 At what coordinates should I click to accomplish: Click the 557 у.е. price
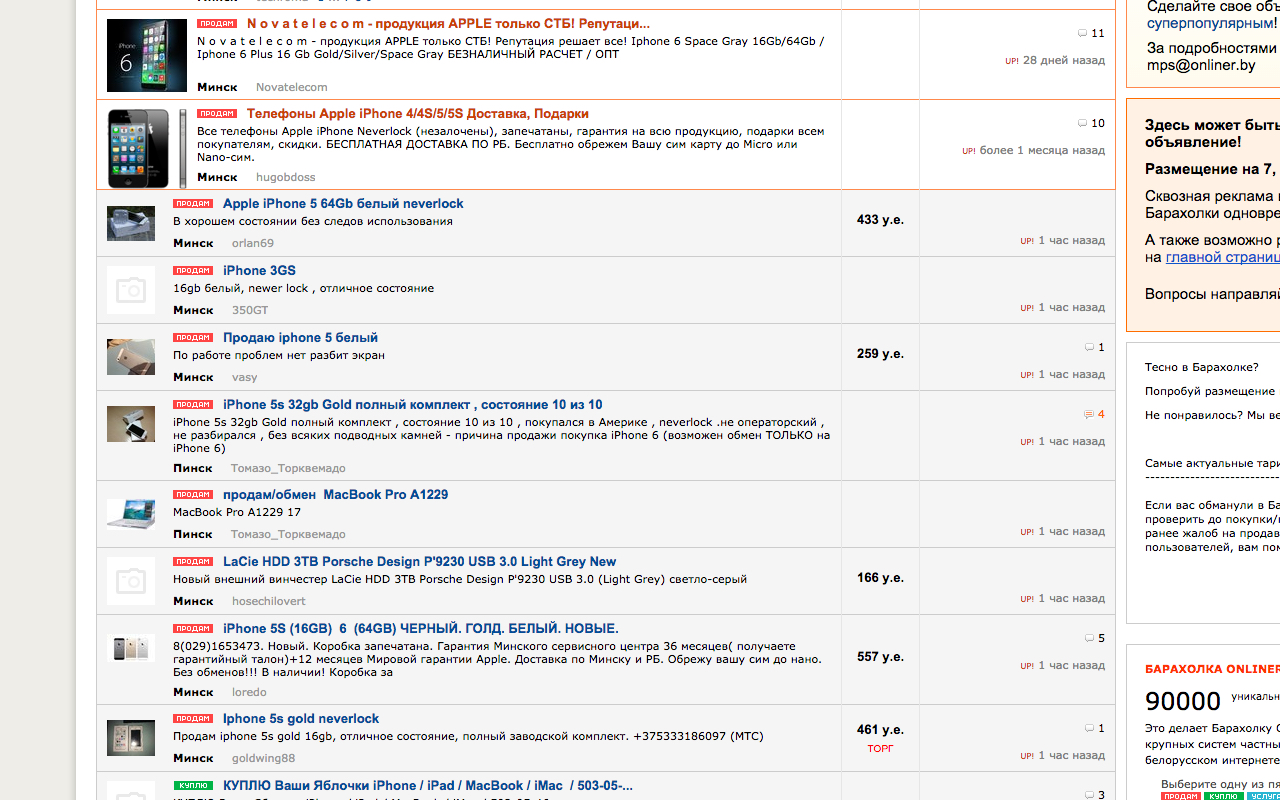pyautogui.click(x=880, y=657)
